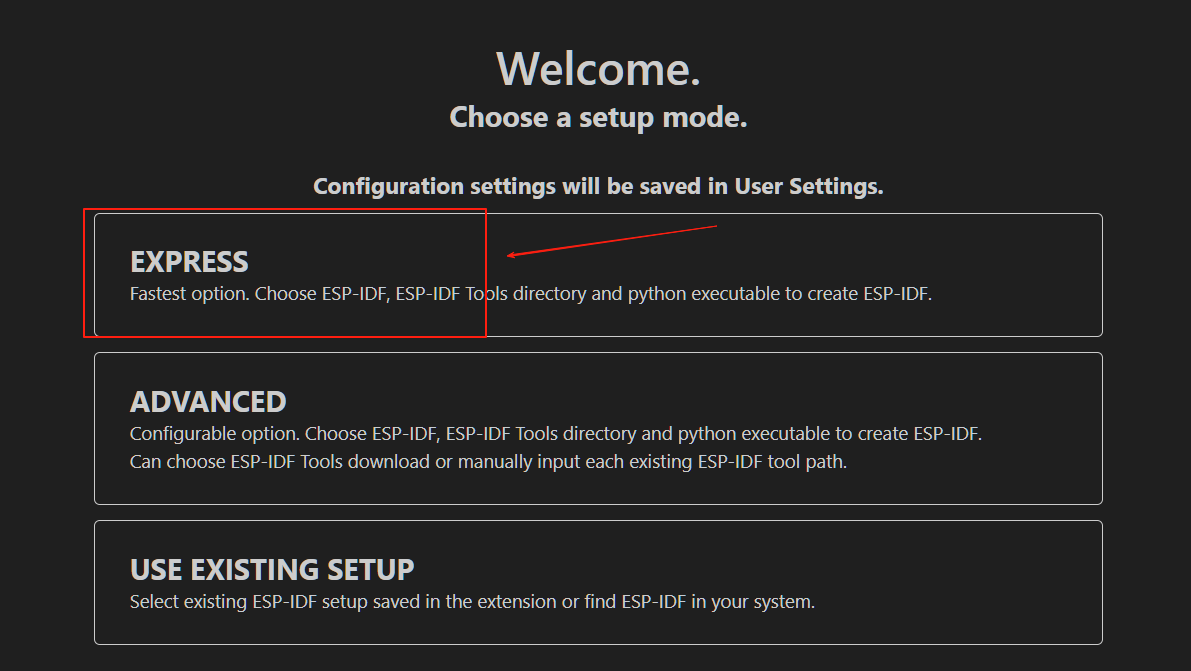Click the USE EXISTING SETUP heading
The height and width of the screenshot is (671, 1191).
point(272,570)
